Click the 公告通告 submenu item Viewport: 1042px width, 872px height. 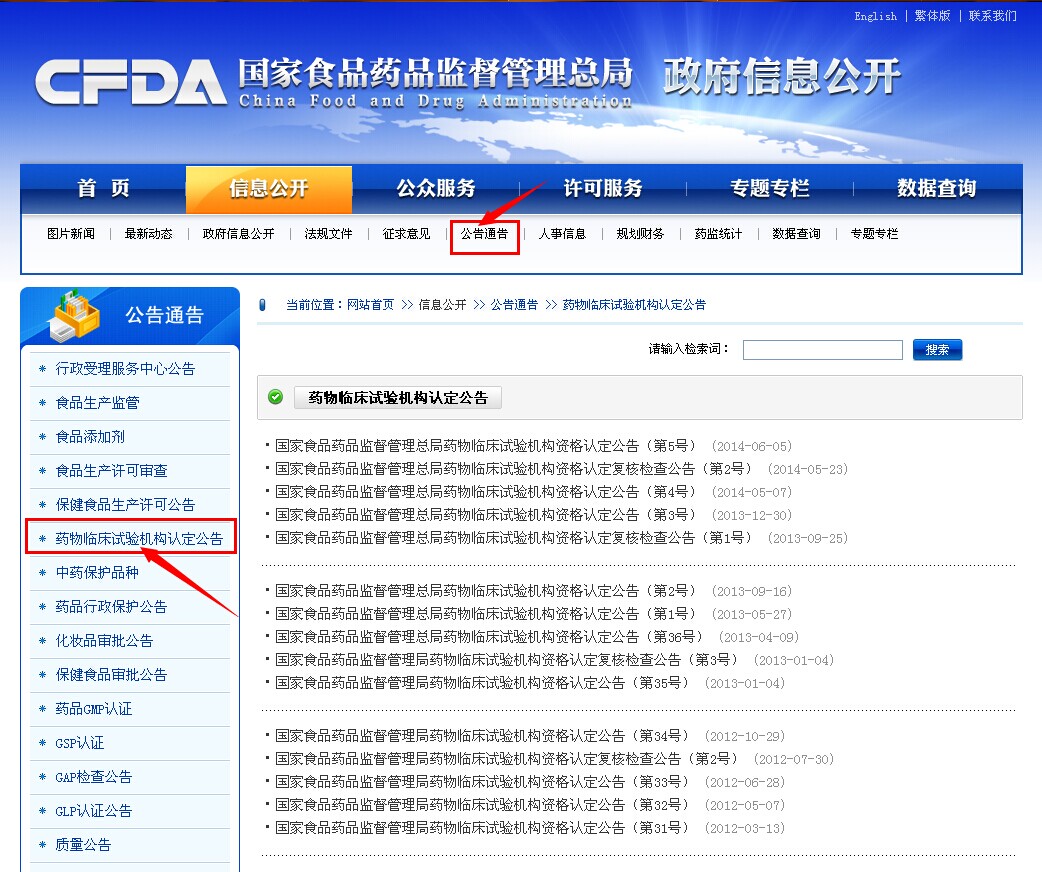484,234
